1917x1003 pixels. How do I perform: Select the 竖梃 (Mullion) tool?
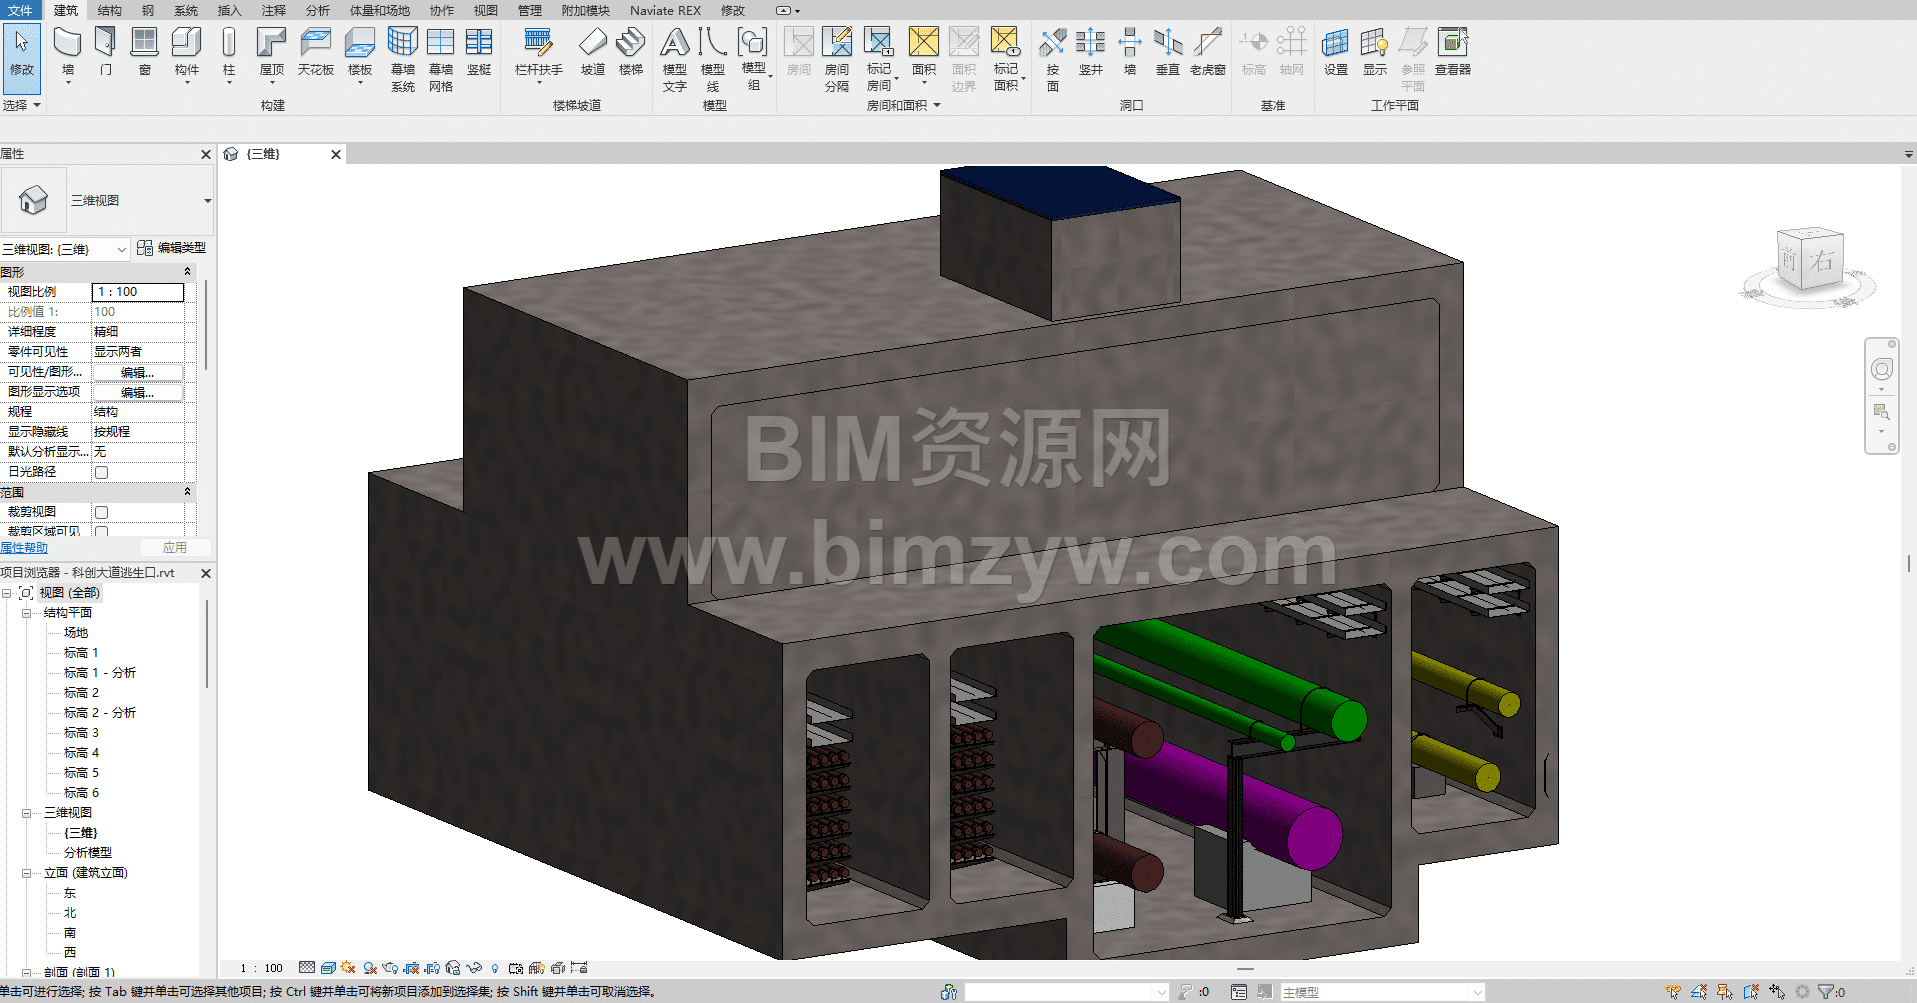479,52
